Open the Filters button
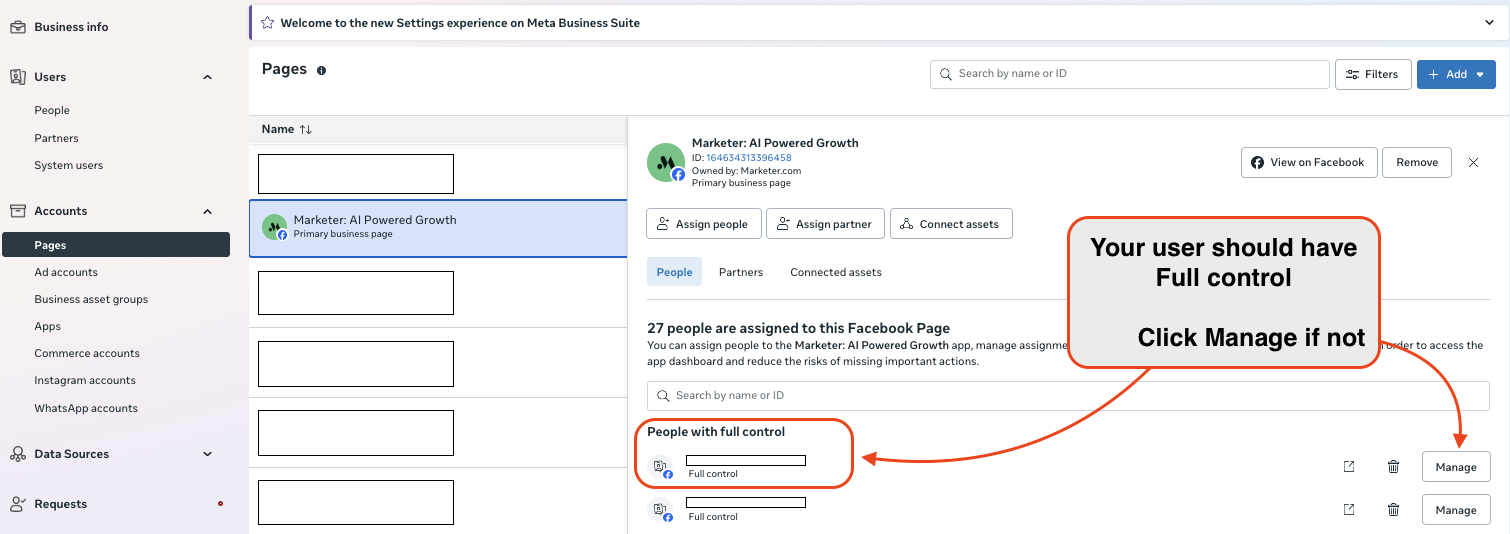 pos(1373,74)
